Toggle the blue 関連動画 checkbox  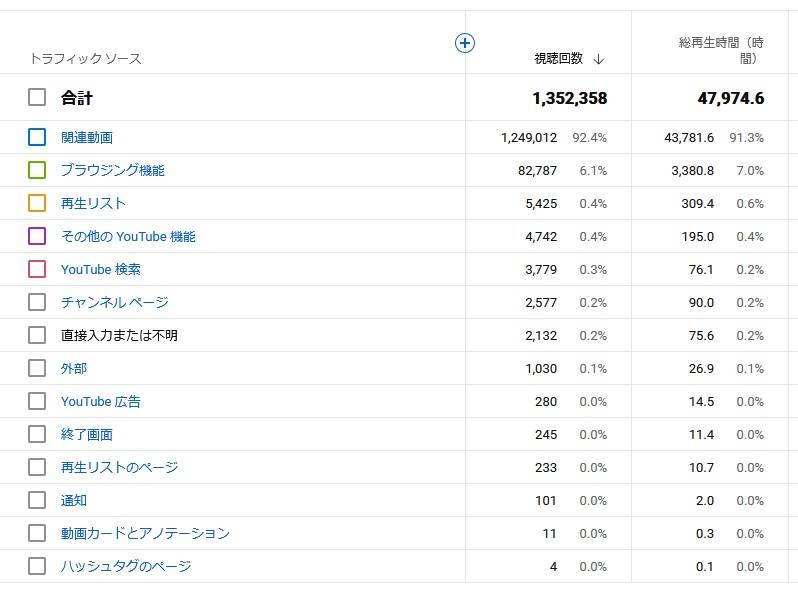[37, 137]
